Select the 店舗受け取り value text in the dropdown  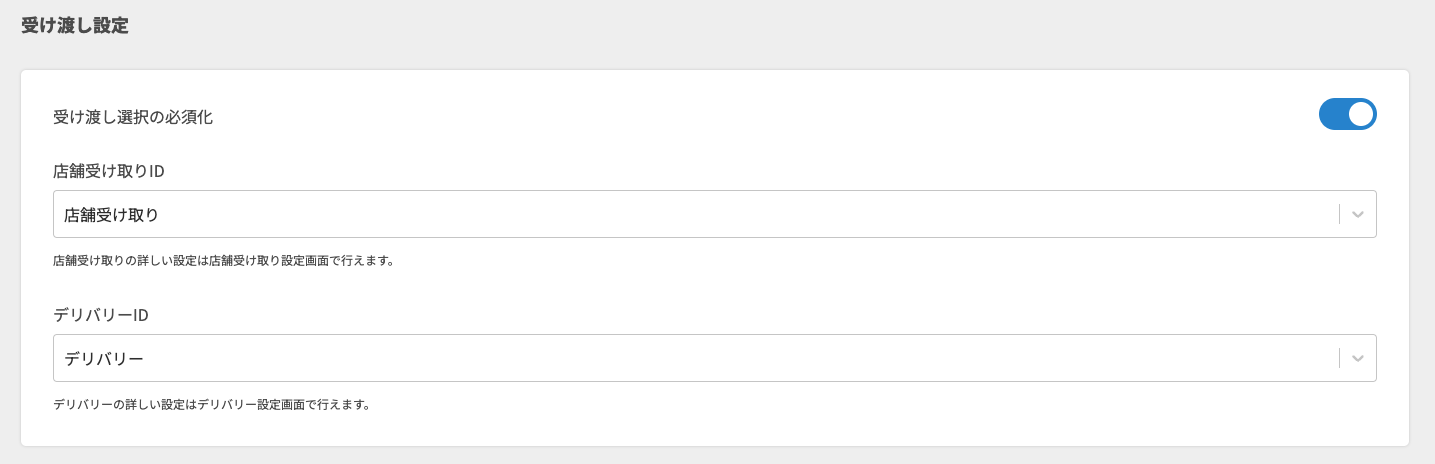pos(111,214)
